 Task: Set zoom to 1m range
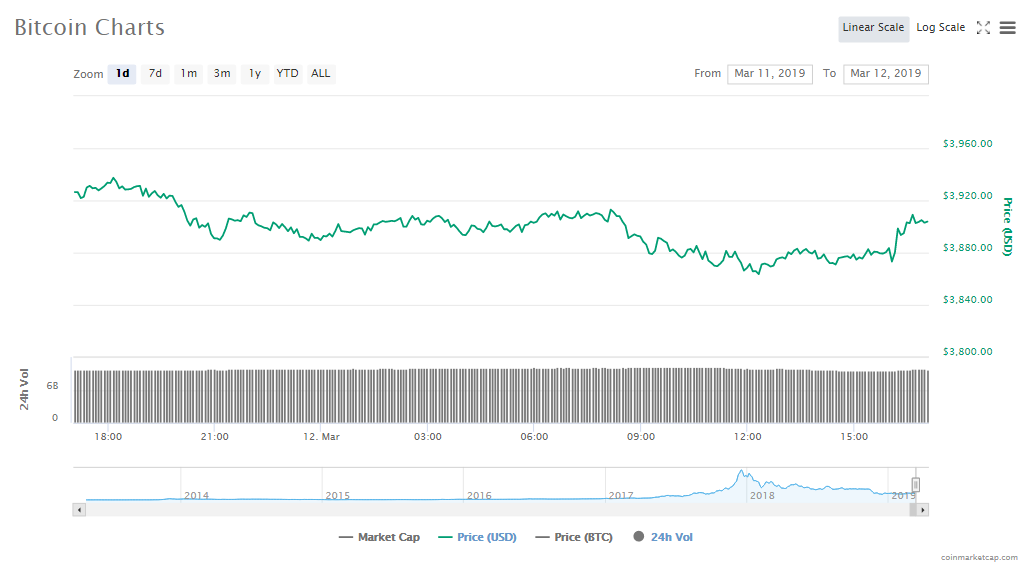pos(188,74)
